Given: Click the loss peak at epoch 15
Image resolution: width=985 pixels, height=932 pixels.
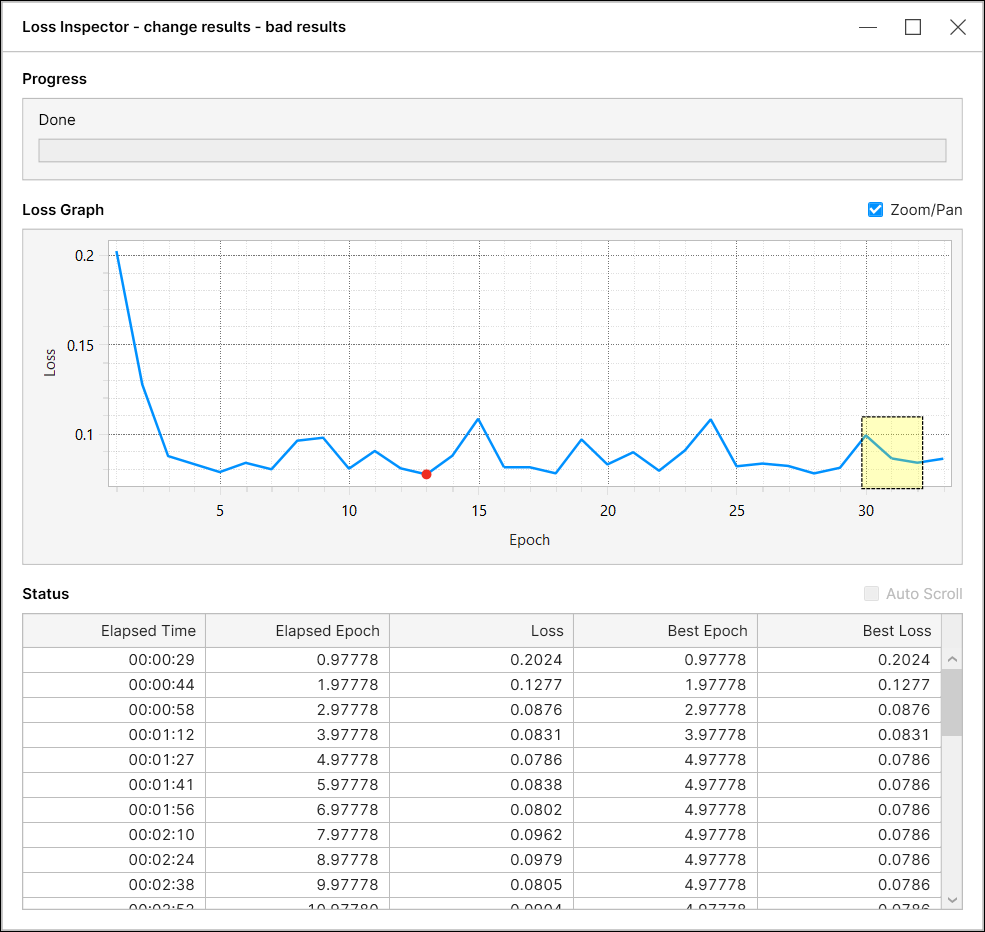Looking at the screenshot, I should [x=478, y=419].
